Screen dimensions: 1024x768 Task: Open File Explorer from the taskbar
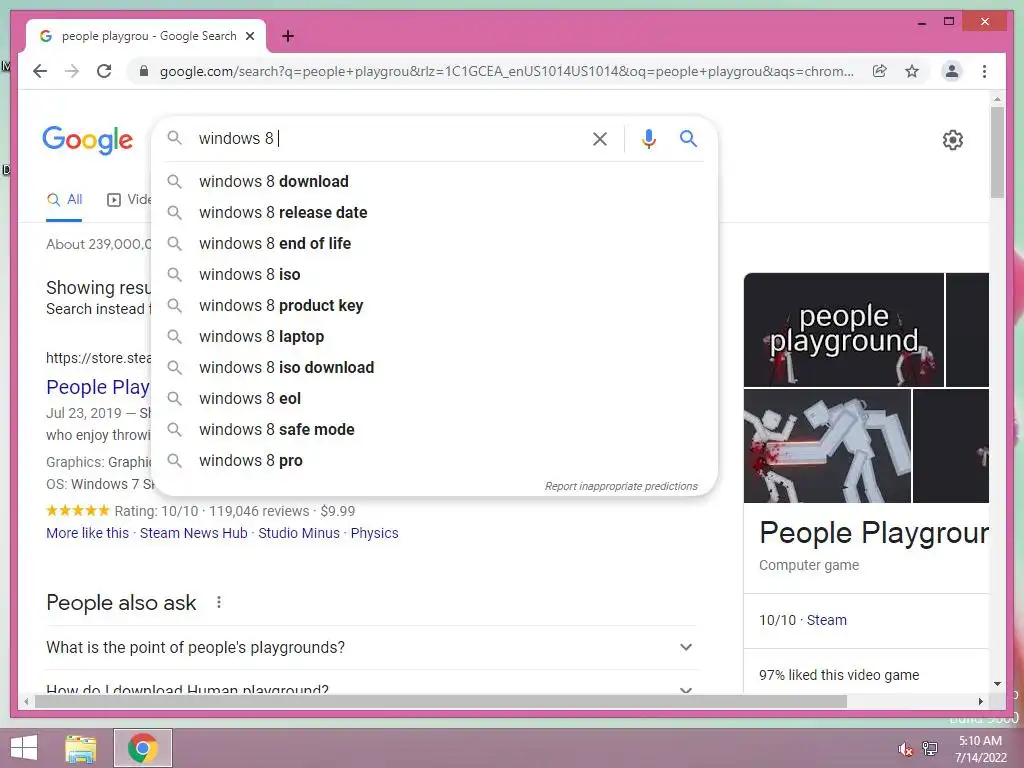(x=81, y=748)
